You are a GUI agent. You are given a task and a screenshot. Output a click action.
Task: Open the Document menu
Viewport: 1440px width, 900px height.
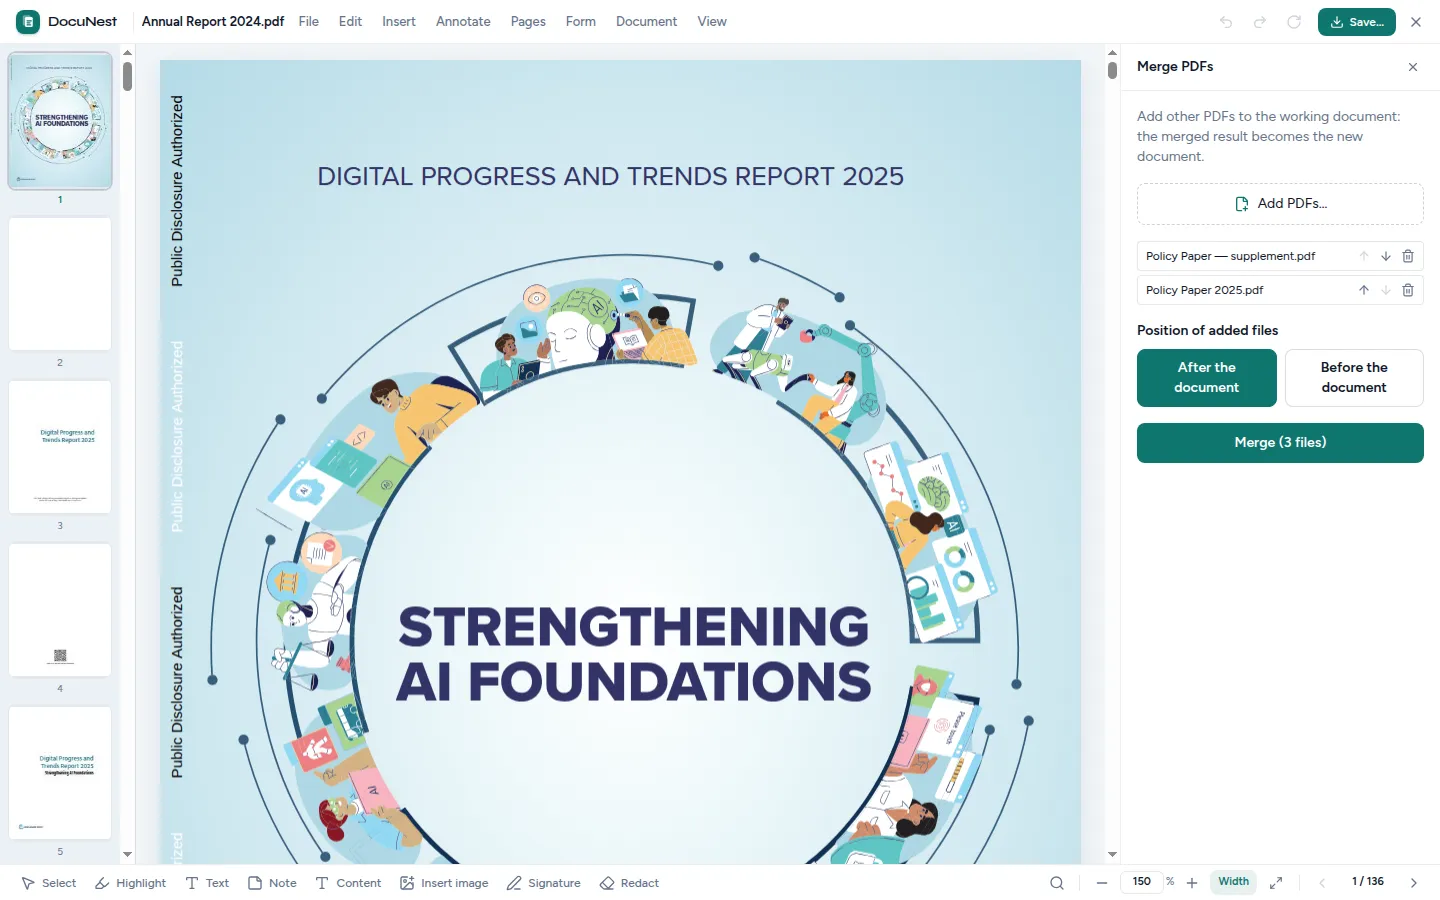646,22
